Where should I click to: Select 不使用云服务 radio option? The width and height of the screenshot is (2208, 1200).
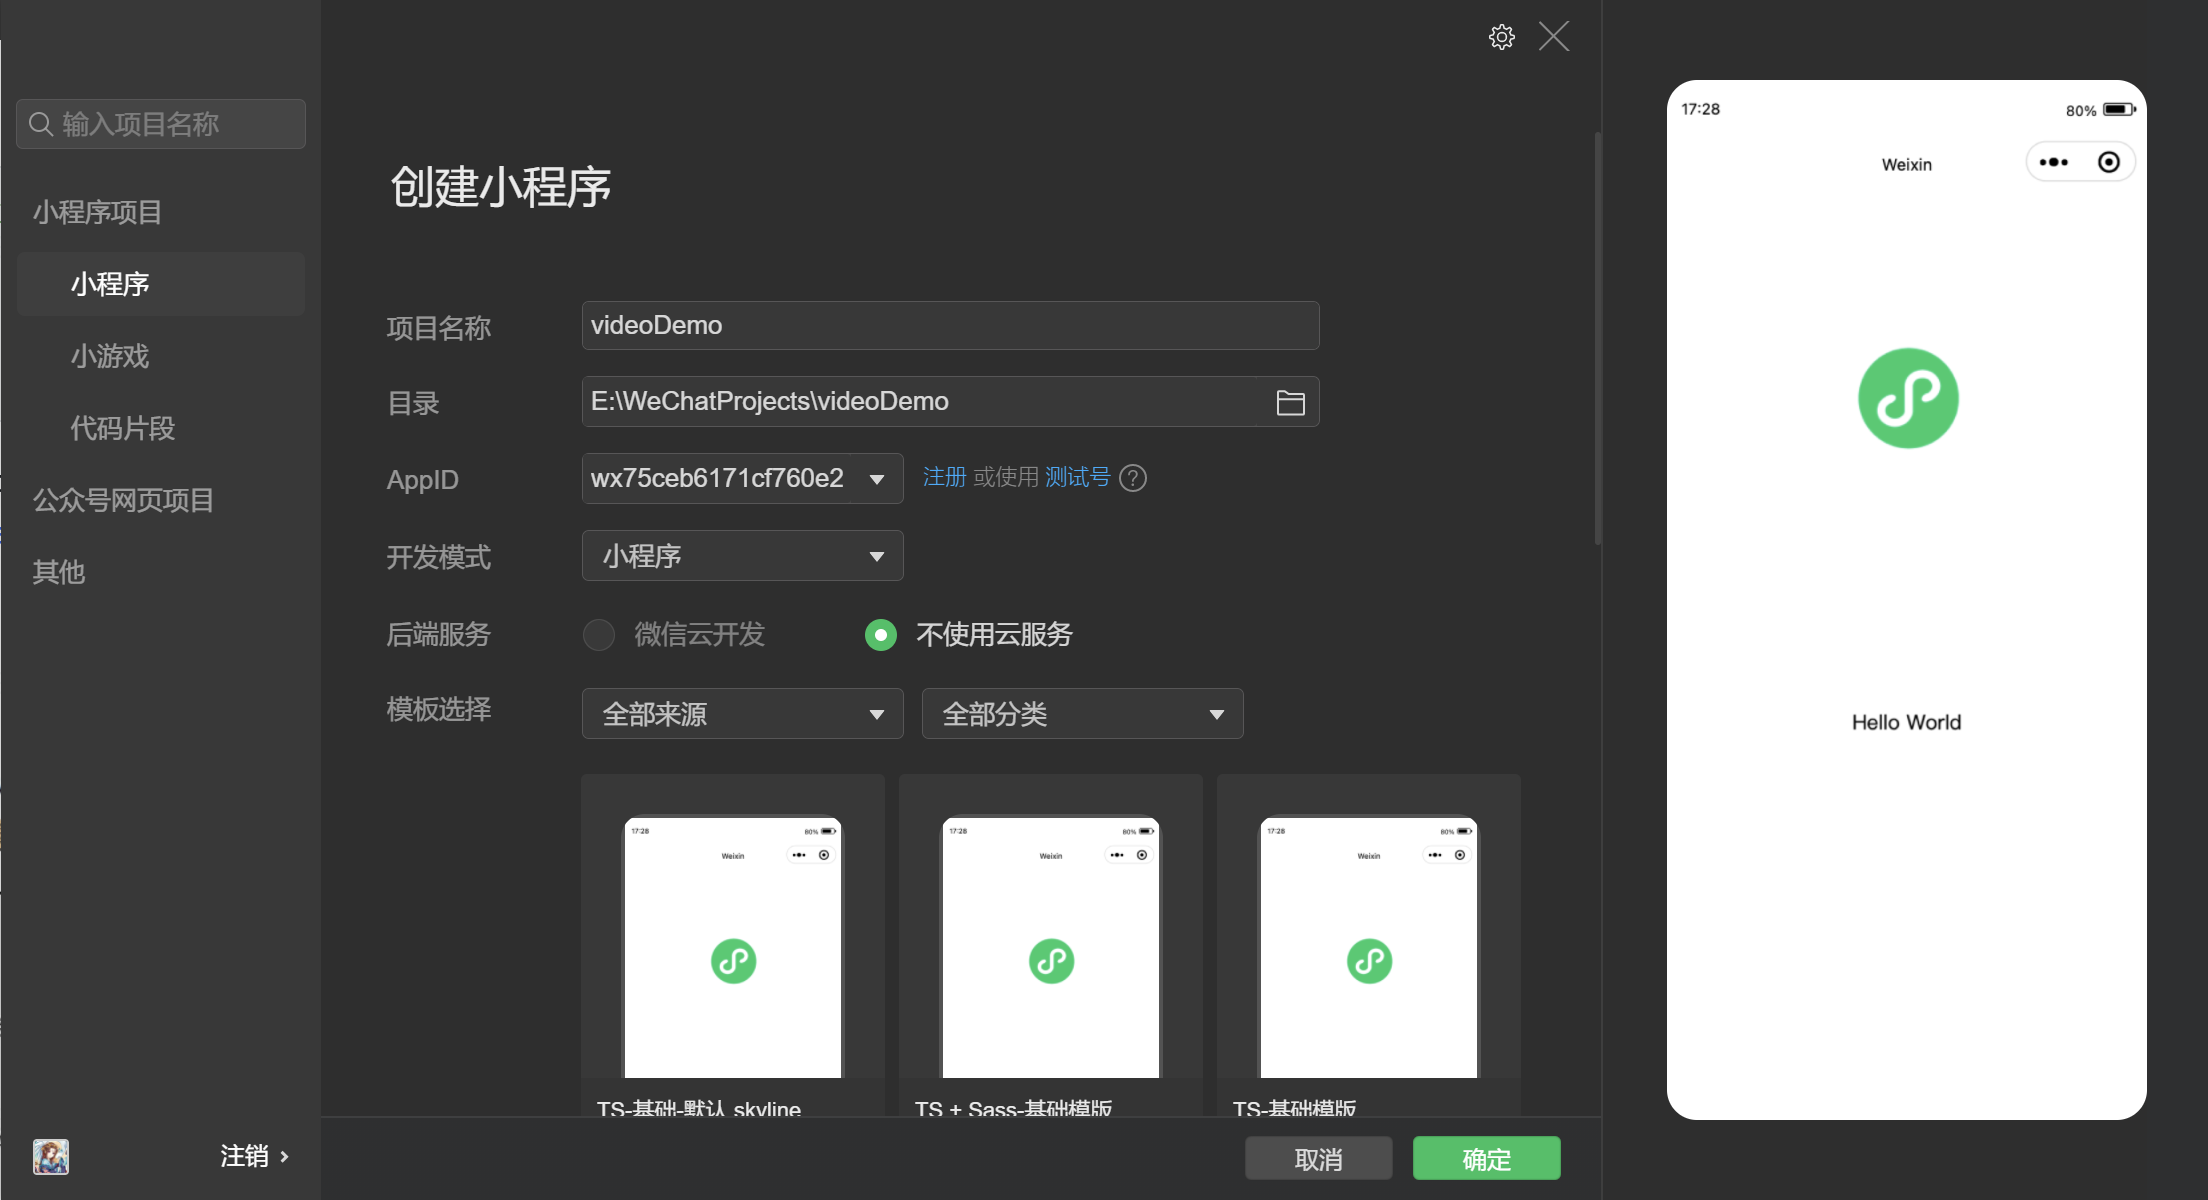881,635
